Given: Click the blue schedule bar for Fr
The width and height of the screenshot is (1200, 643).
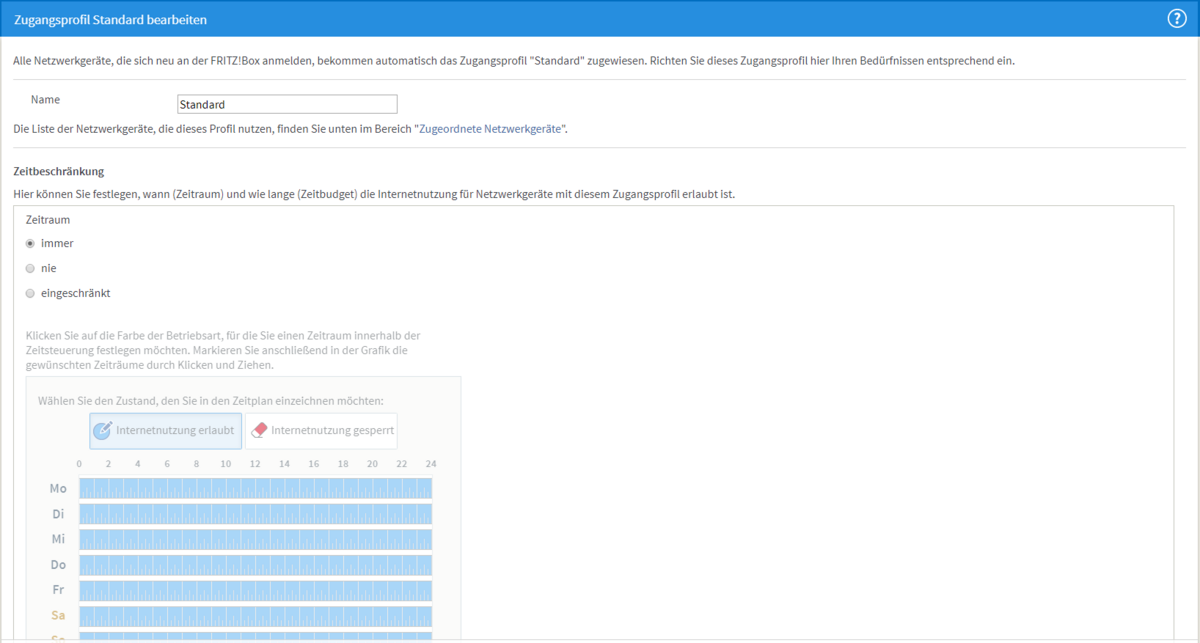Looking at the screenshot, I should [x=255, y=590].
